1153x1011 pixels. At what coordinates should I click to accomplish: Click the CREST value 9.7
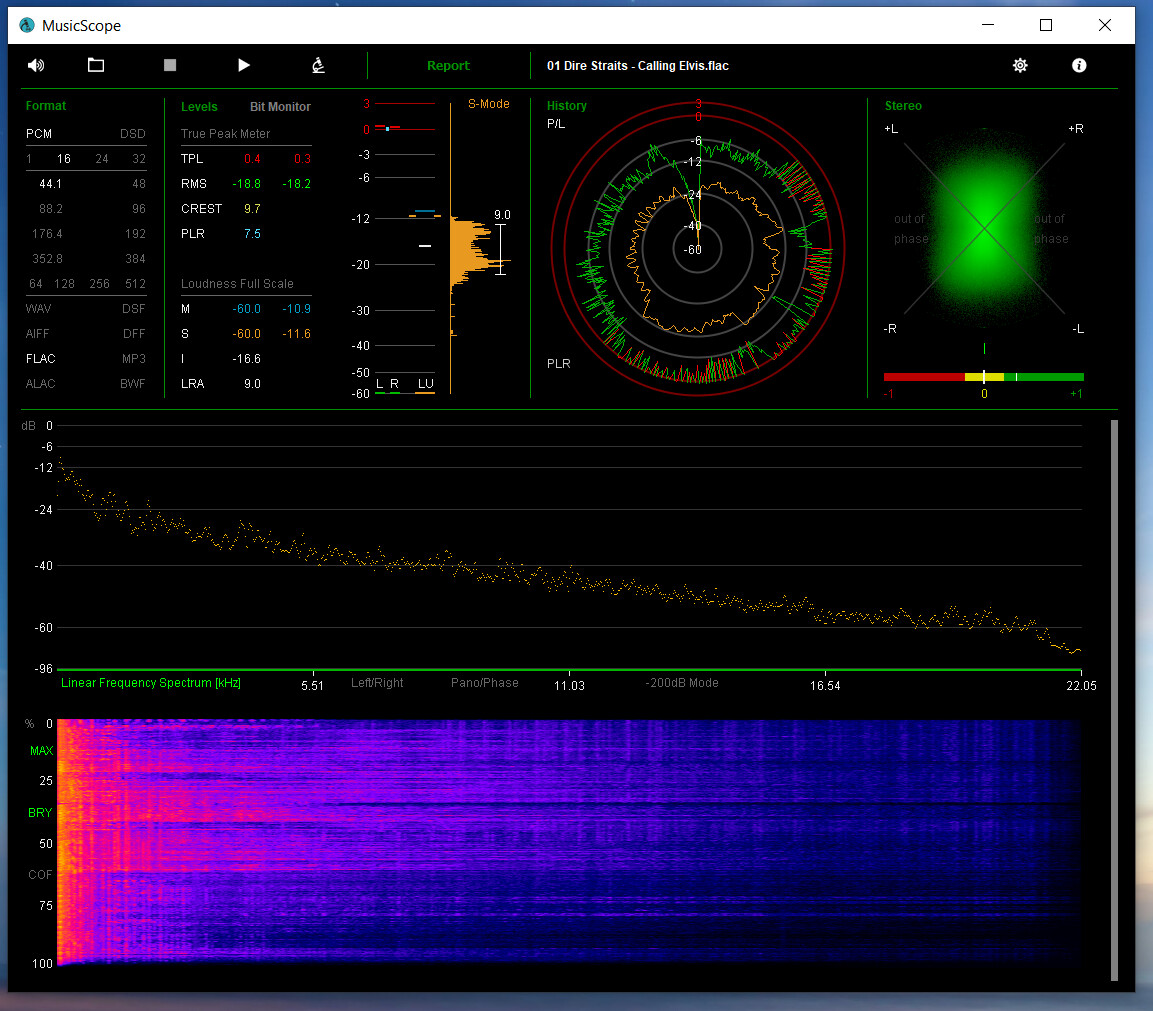252,209
